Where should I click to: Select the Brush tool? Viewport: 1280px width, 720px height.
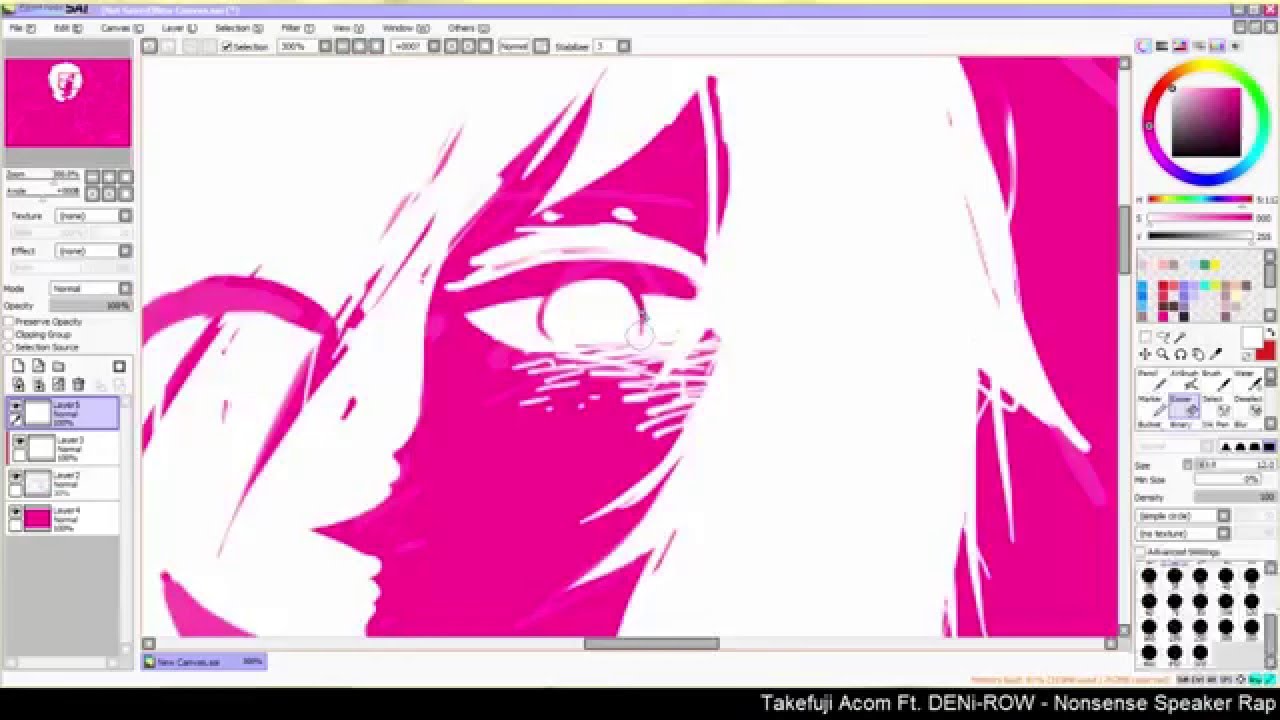1214,380
